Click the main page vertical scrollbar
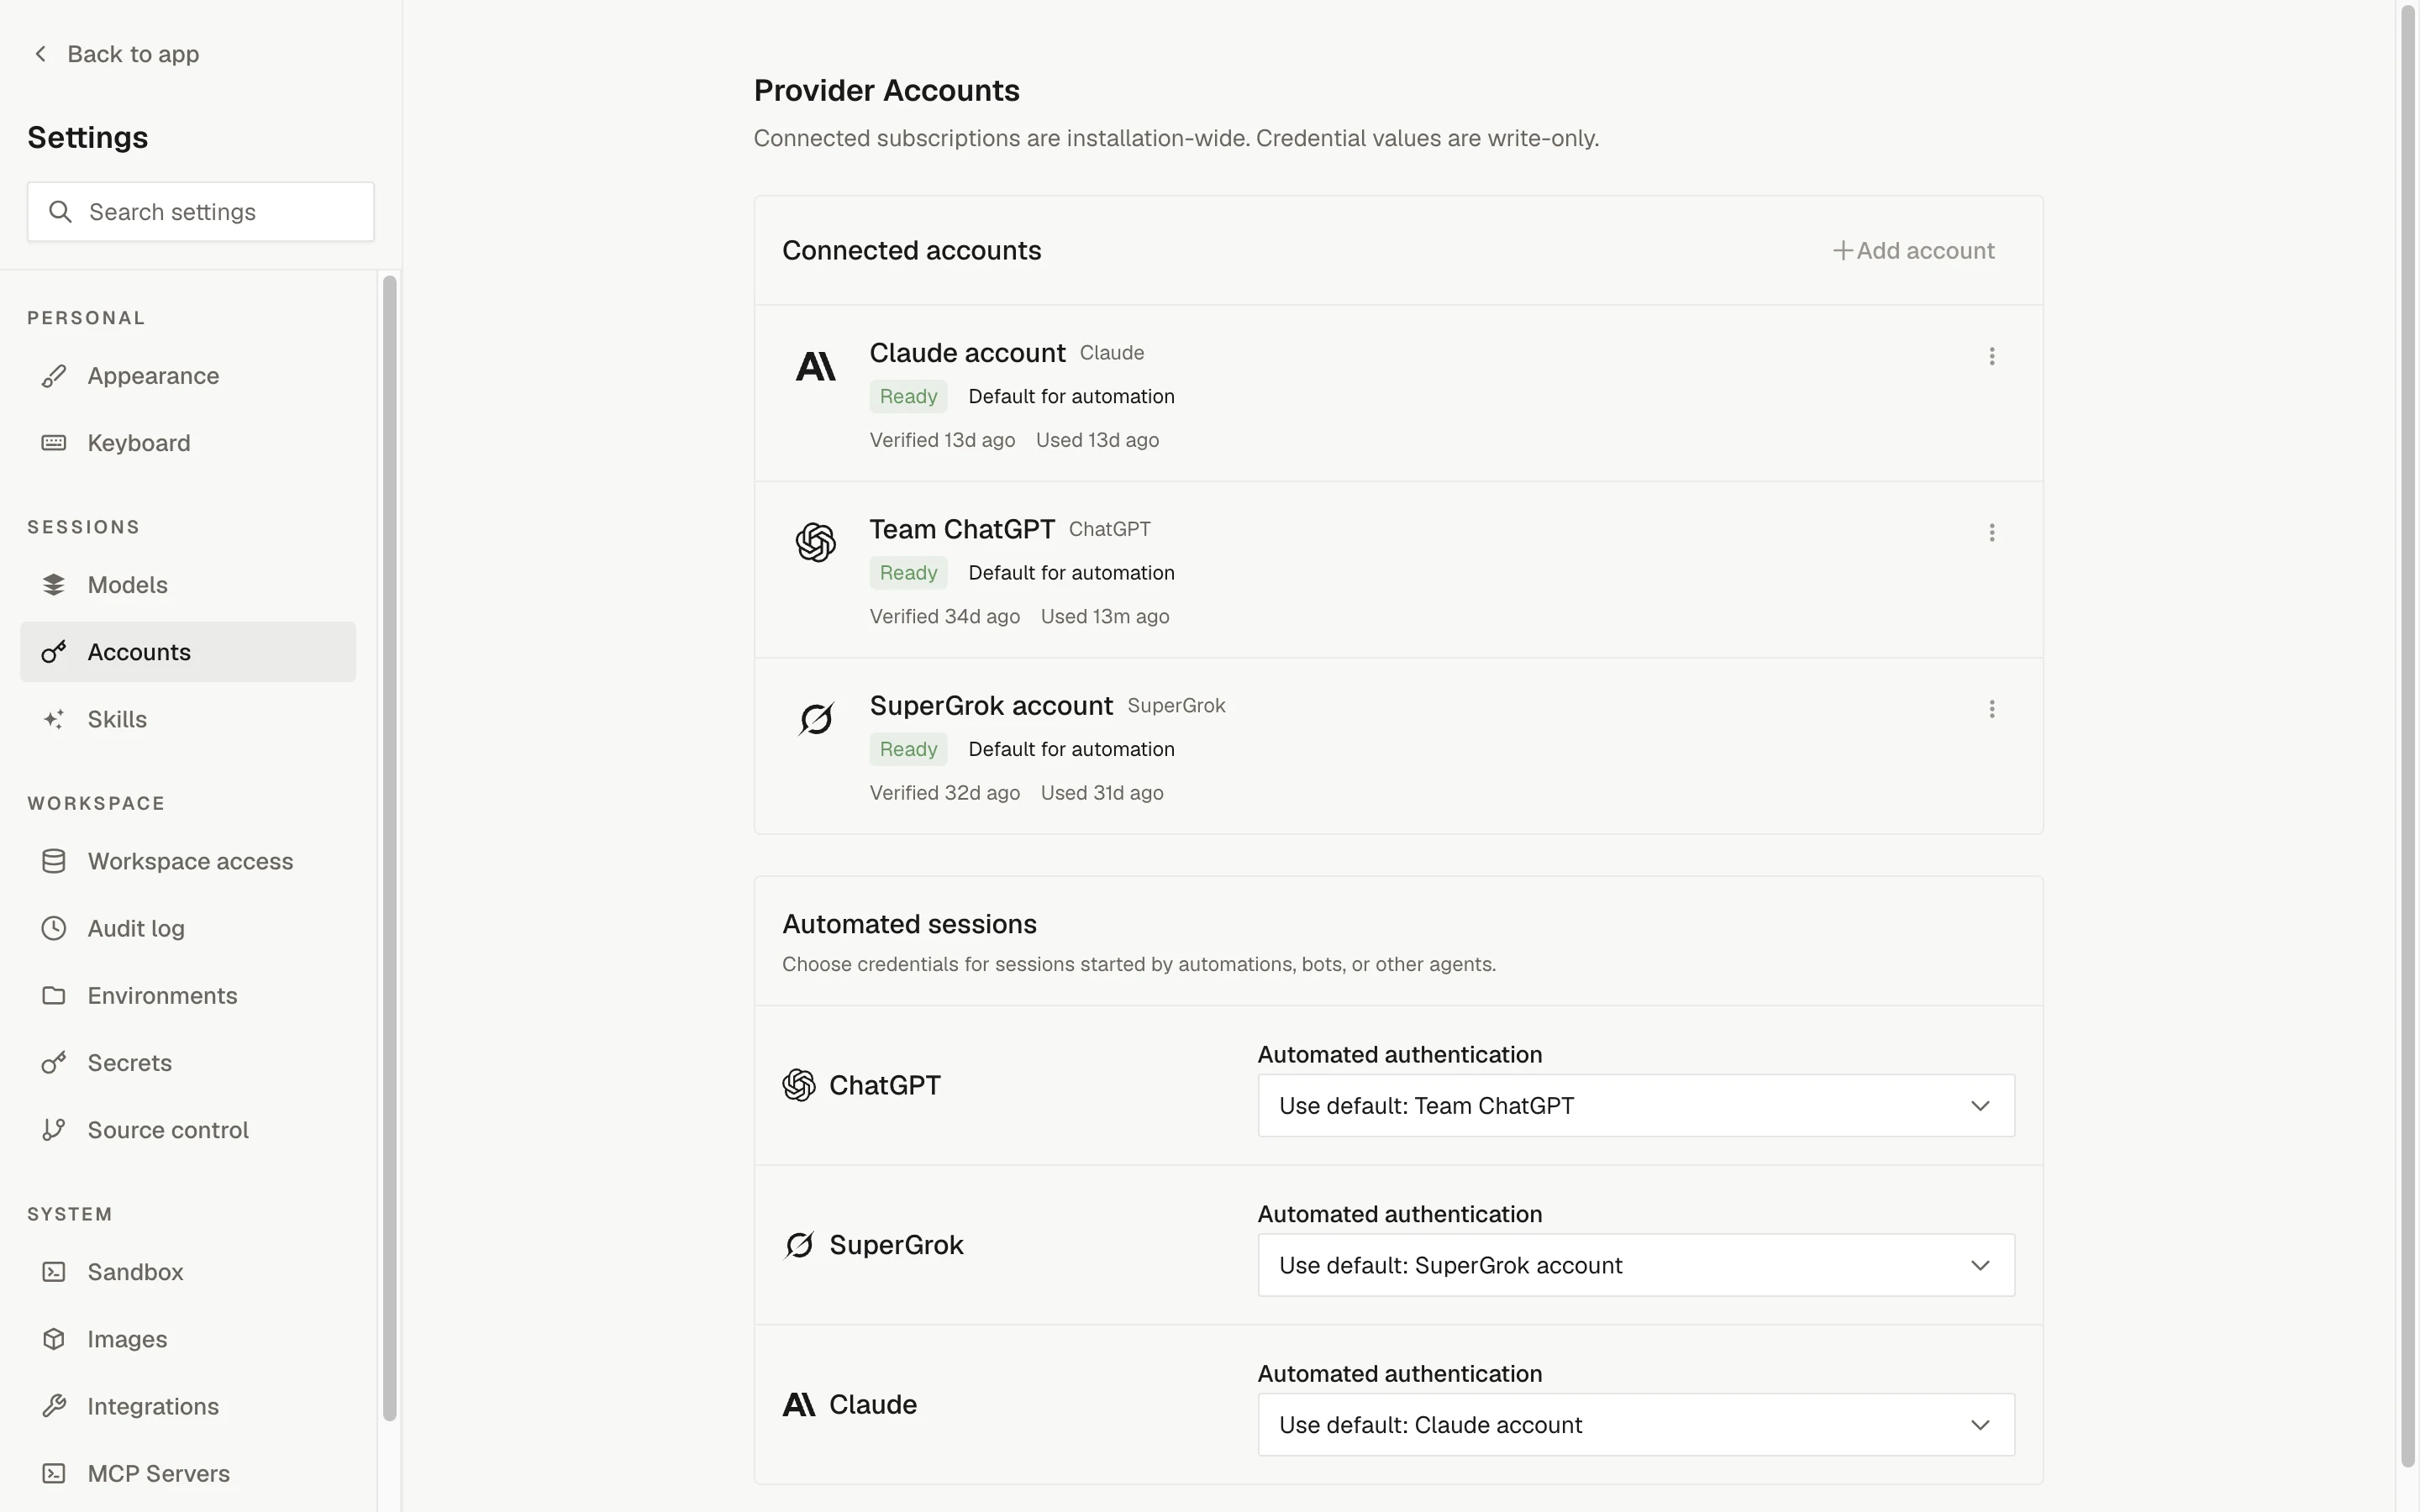 tap(2409, 735)
